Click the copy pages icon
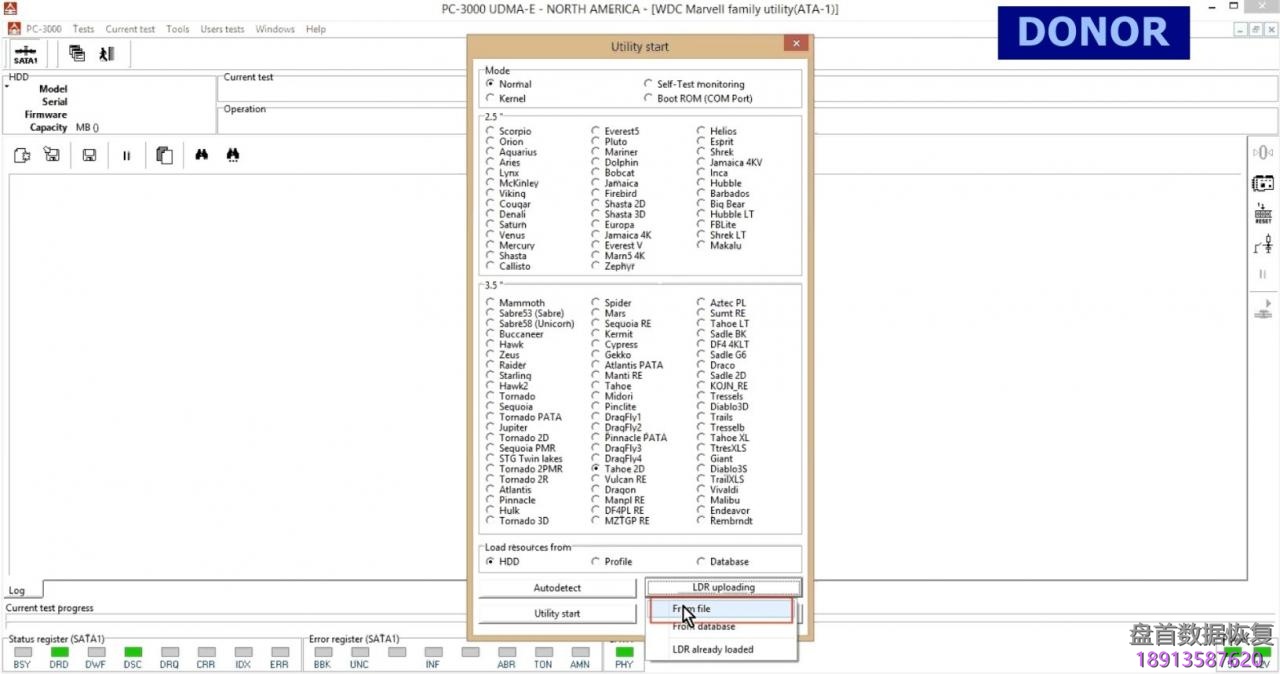 pos(165,155)
